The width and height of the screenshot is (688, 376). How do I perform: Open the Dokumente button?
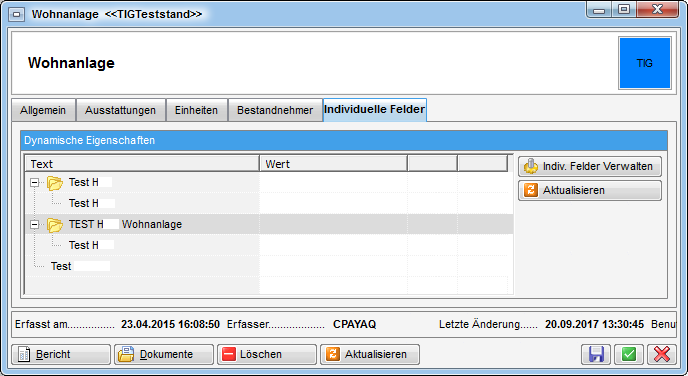[164, 354]
